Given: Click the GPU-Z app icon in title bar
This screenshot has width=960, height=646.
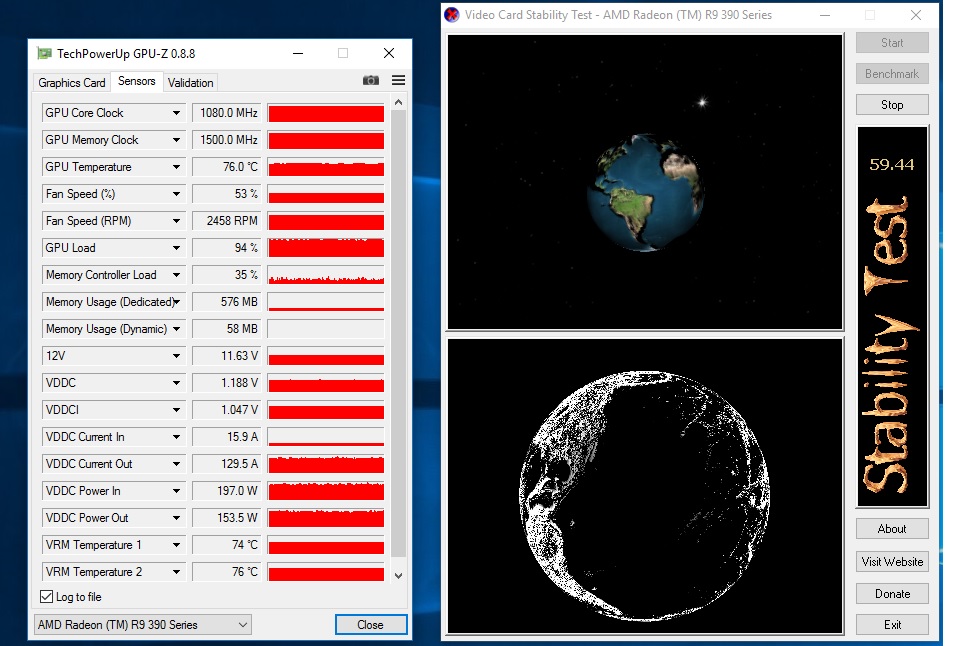Looking at the screenshot, I should click(44, 53).
